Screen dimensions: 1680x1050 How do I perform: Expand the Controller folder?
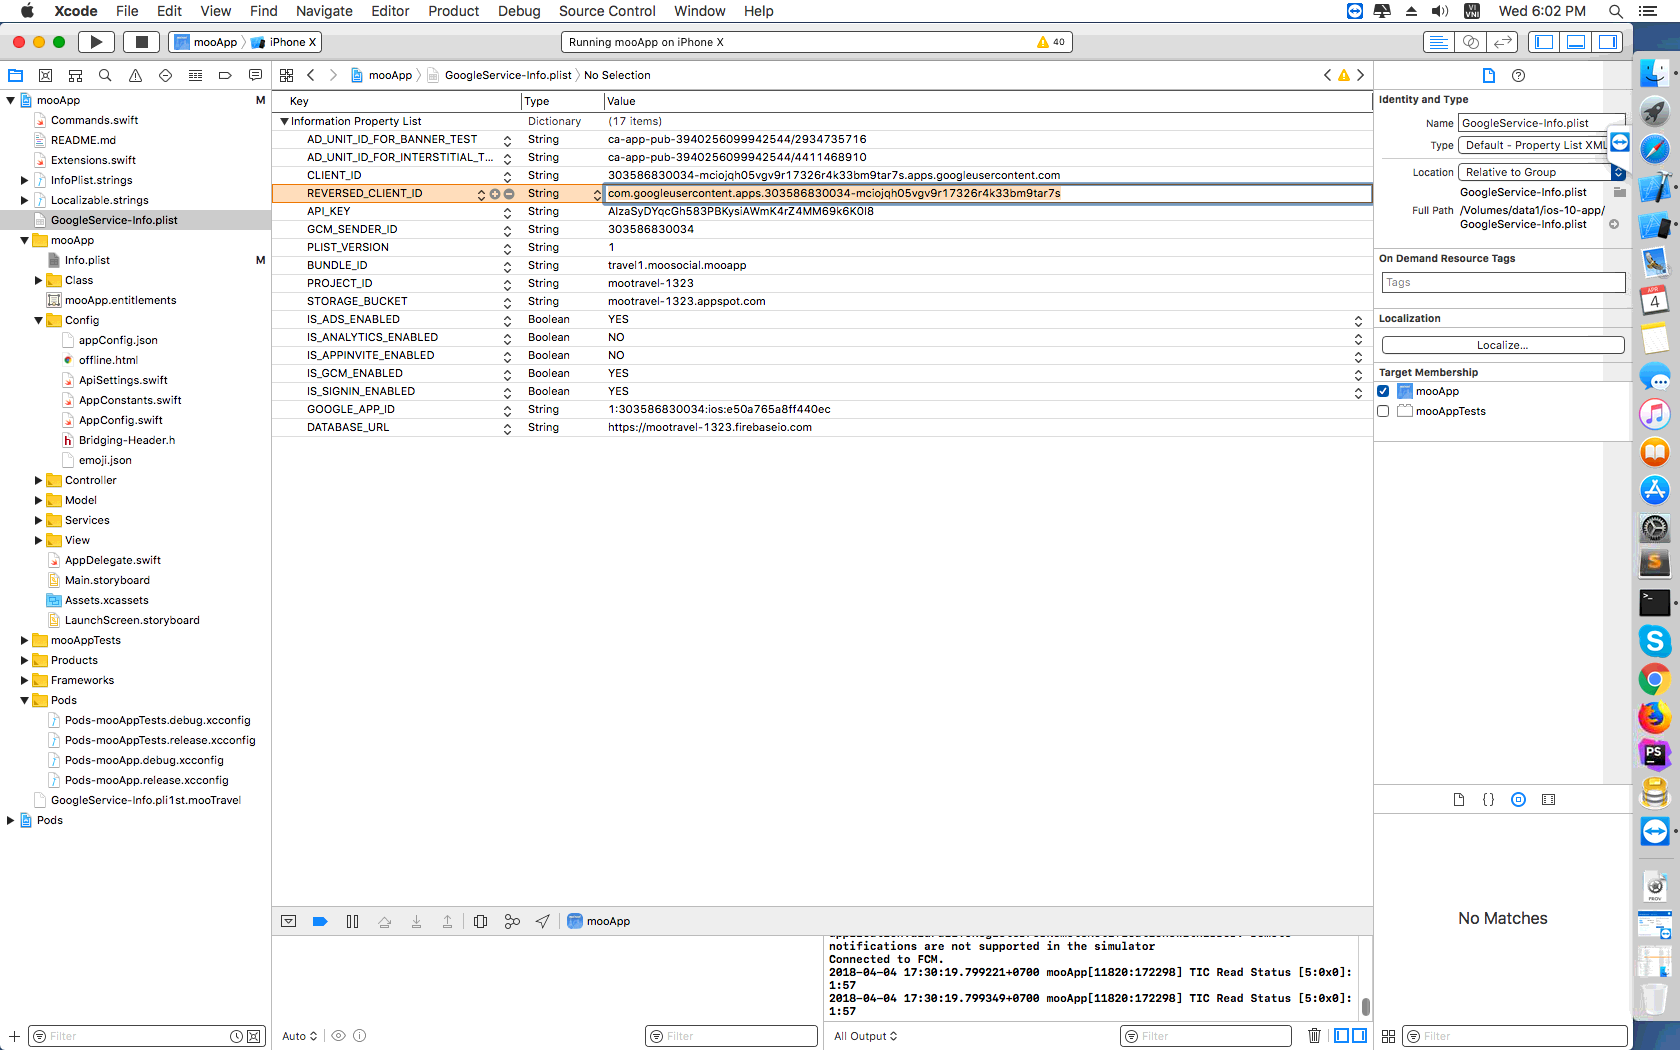38,481
